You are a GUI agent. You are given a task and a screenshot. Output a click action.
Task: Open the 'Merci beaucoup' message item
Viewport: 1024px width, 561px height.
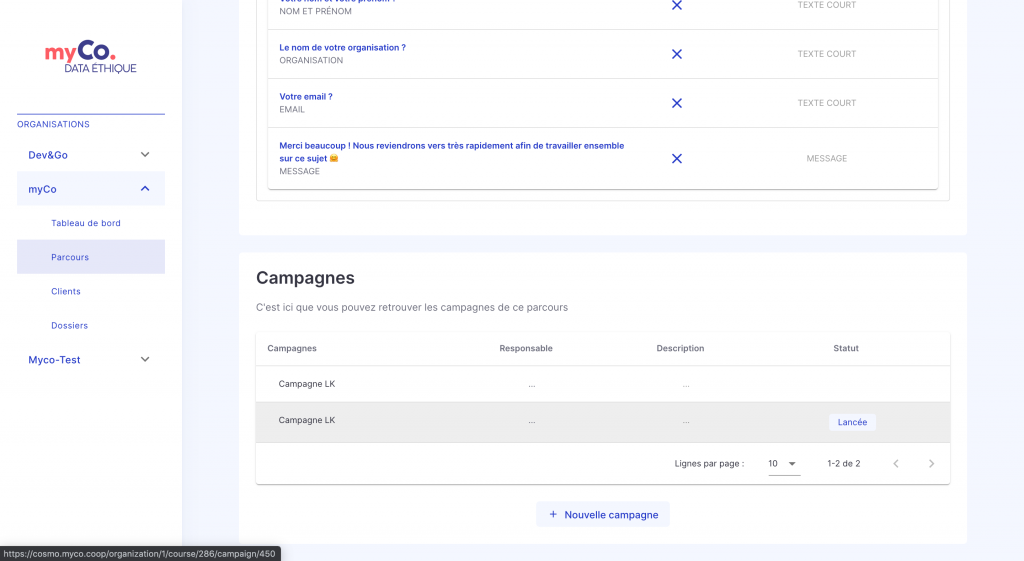coord(451,152)
